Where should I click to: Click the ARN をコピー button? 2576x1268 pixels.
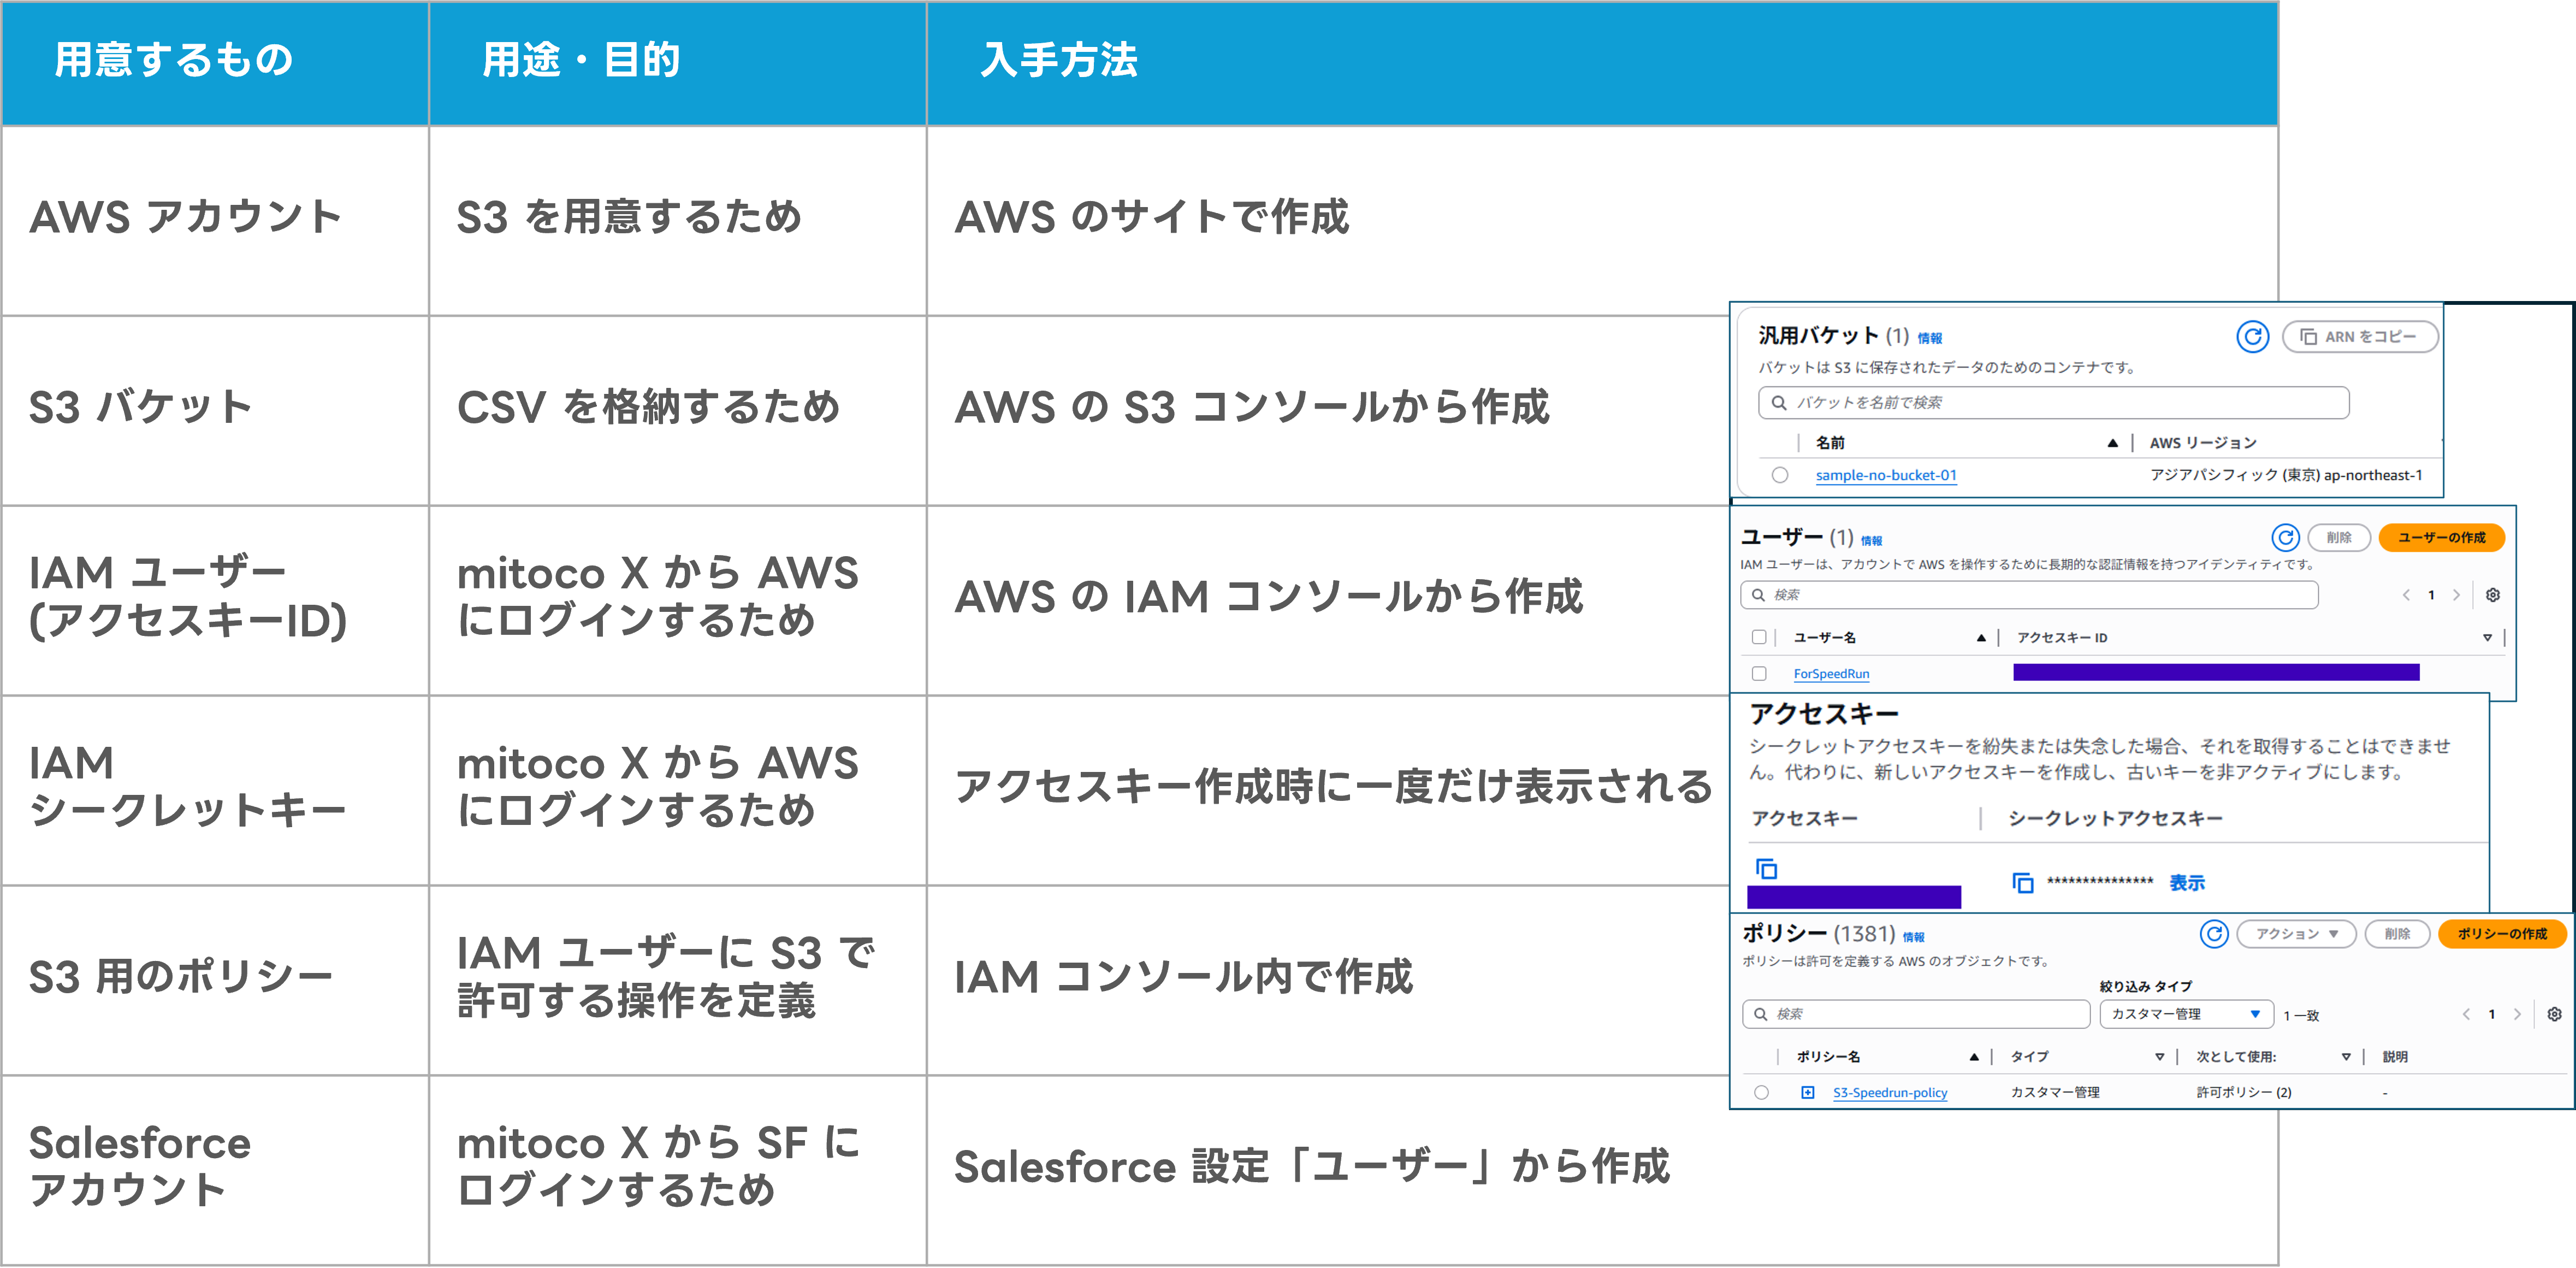[2360, 337]
